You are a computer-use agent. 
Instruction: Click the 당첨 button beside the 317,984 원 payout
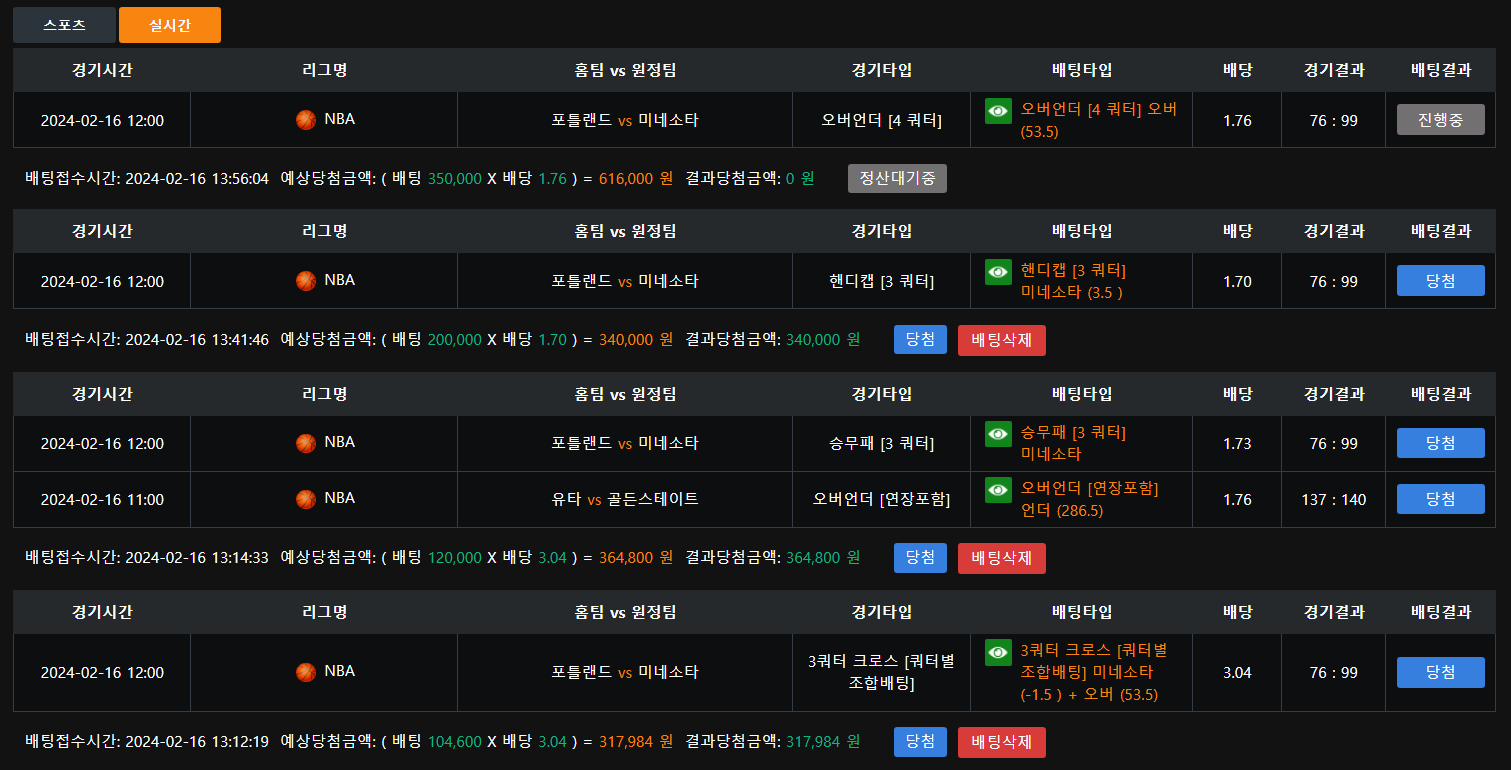[920, 742]
